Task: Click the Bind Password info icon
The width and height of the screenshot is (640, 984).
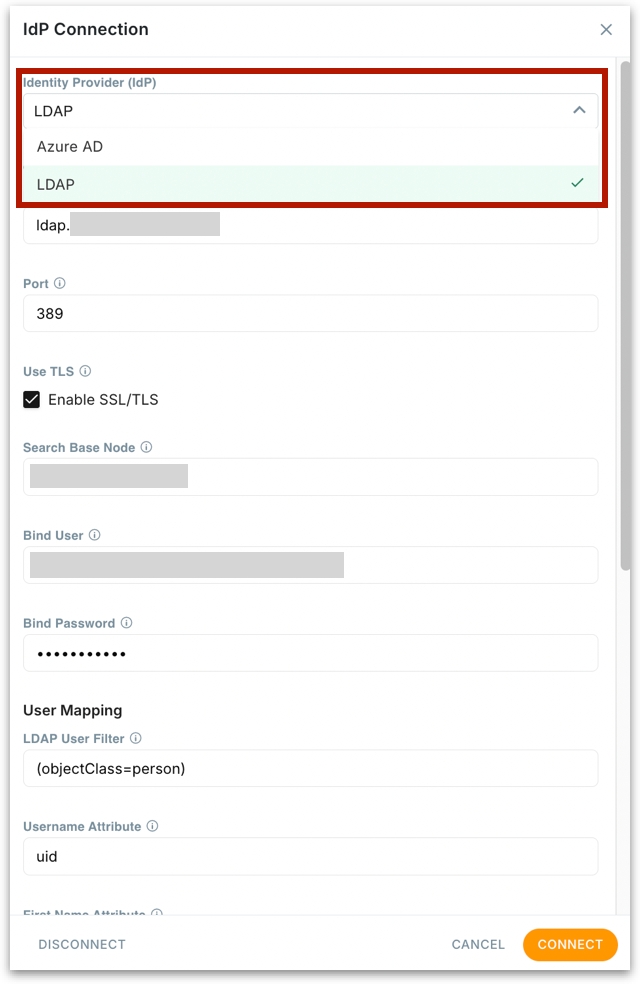Action: (126, 623)
